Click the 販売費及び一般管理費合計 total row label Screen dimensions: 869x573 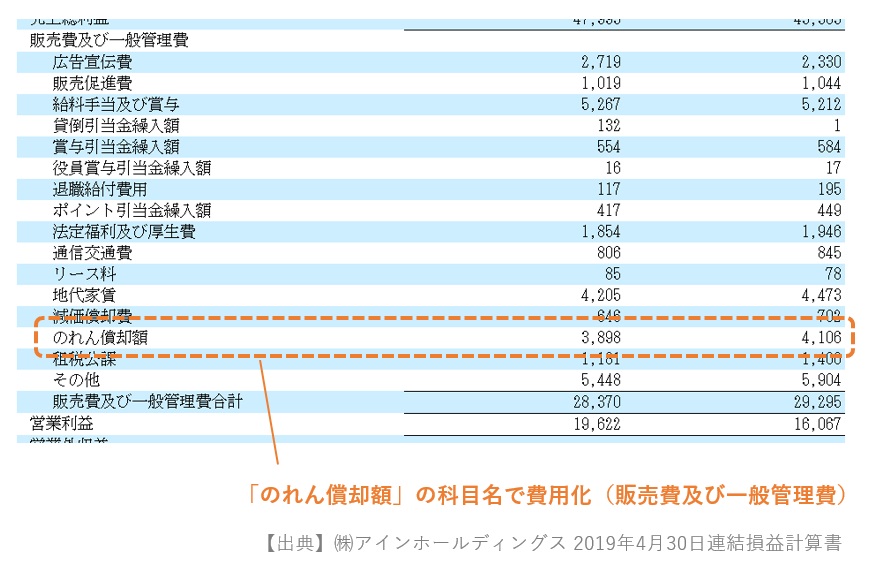point(148,402)
